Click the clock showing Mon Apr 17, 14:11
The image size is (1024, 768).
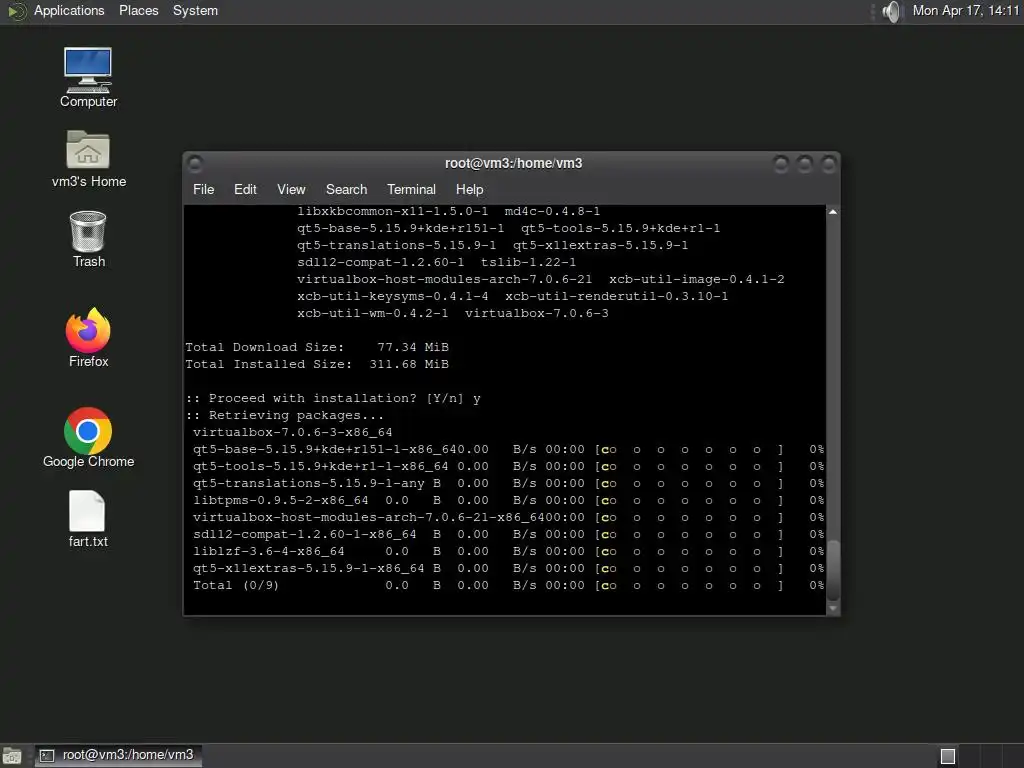click(966, 10)
